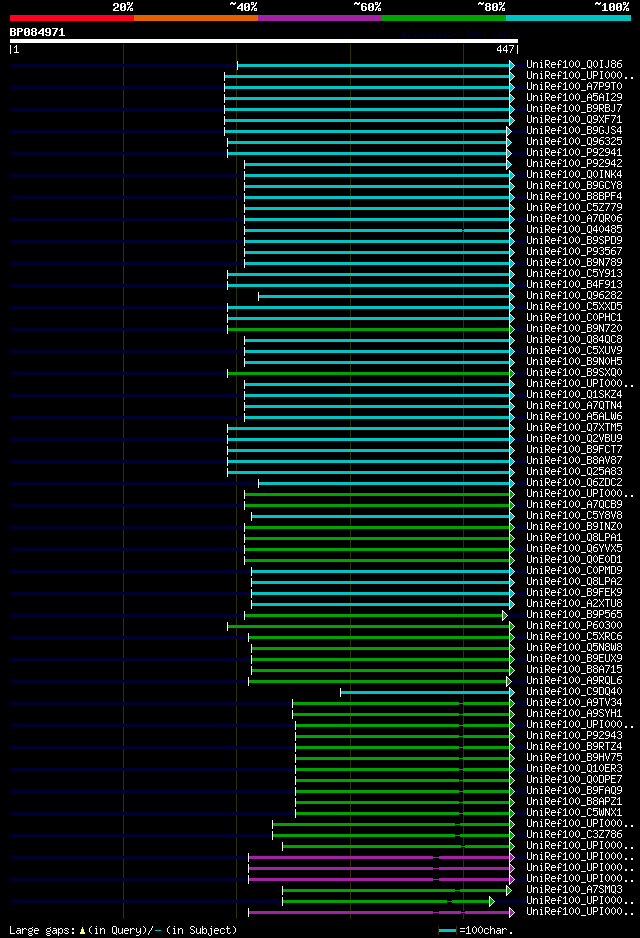Screen dimensions: 640x938
Task: Click the UniRef100_Q96282 label
Action: point(574,295)
